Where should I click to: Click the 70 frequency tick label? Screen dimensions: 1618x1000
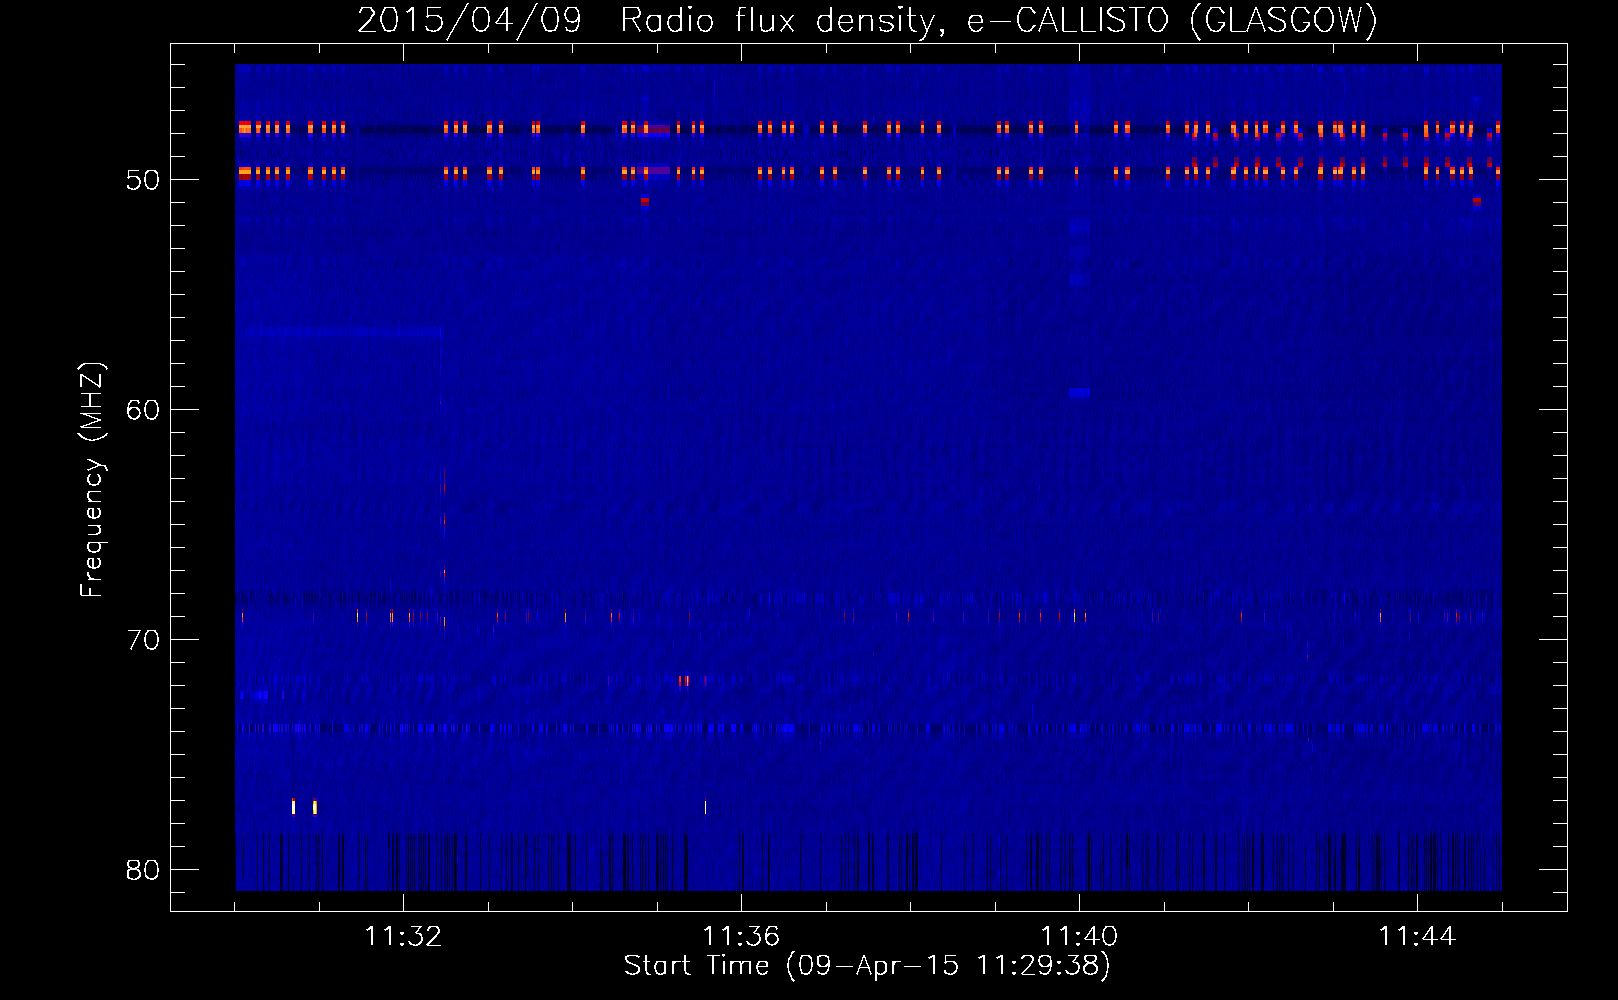tap(143, 640)
